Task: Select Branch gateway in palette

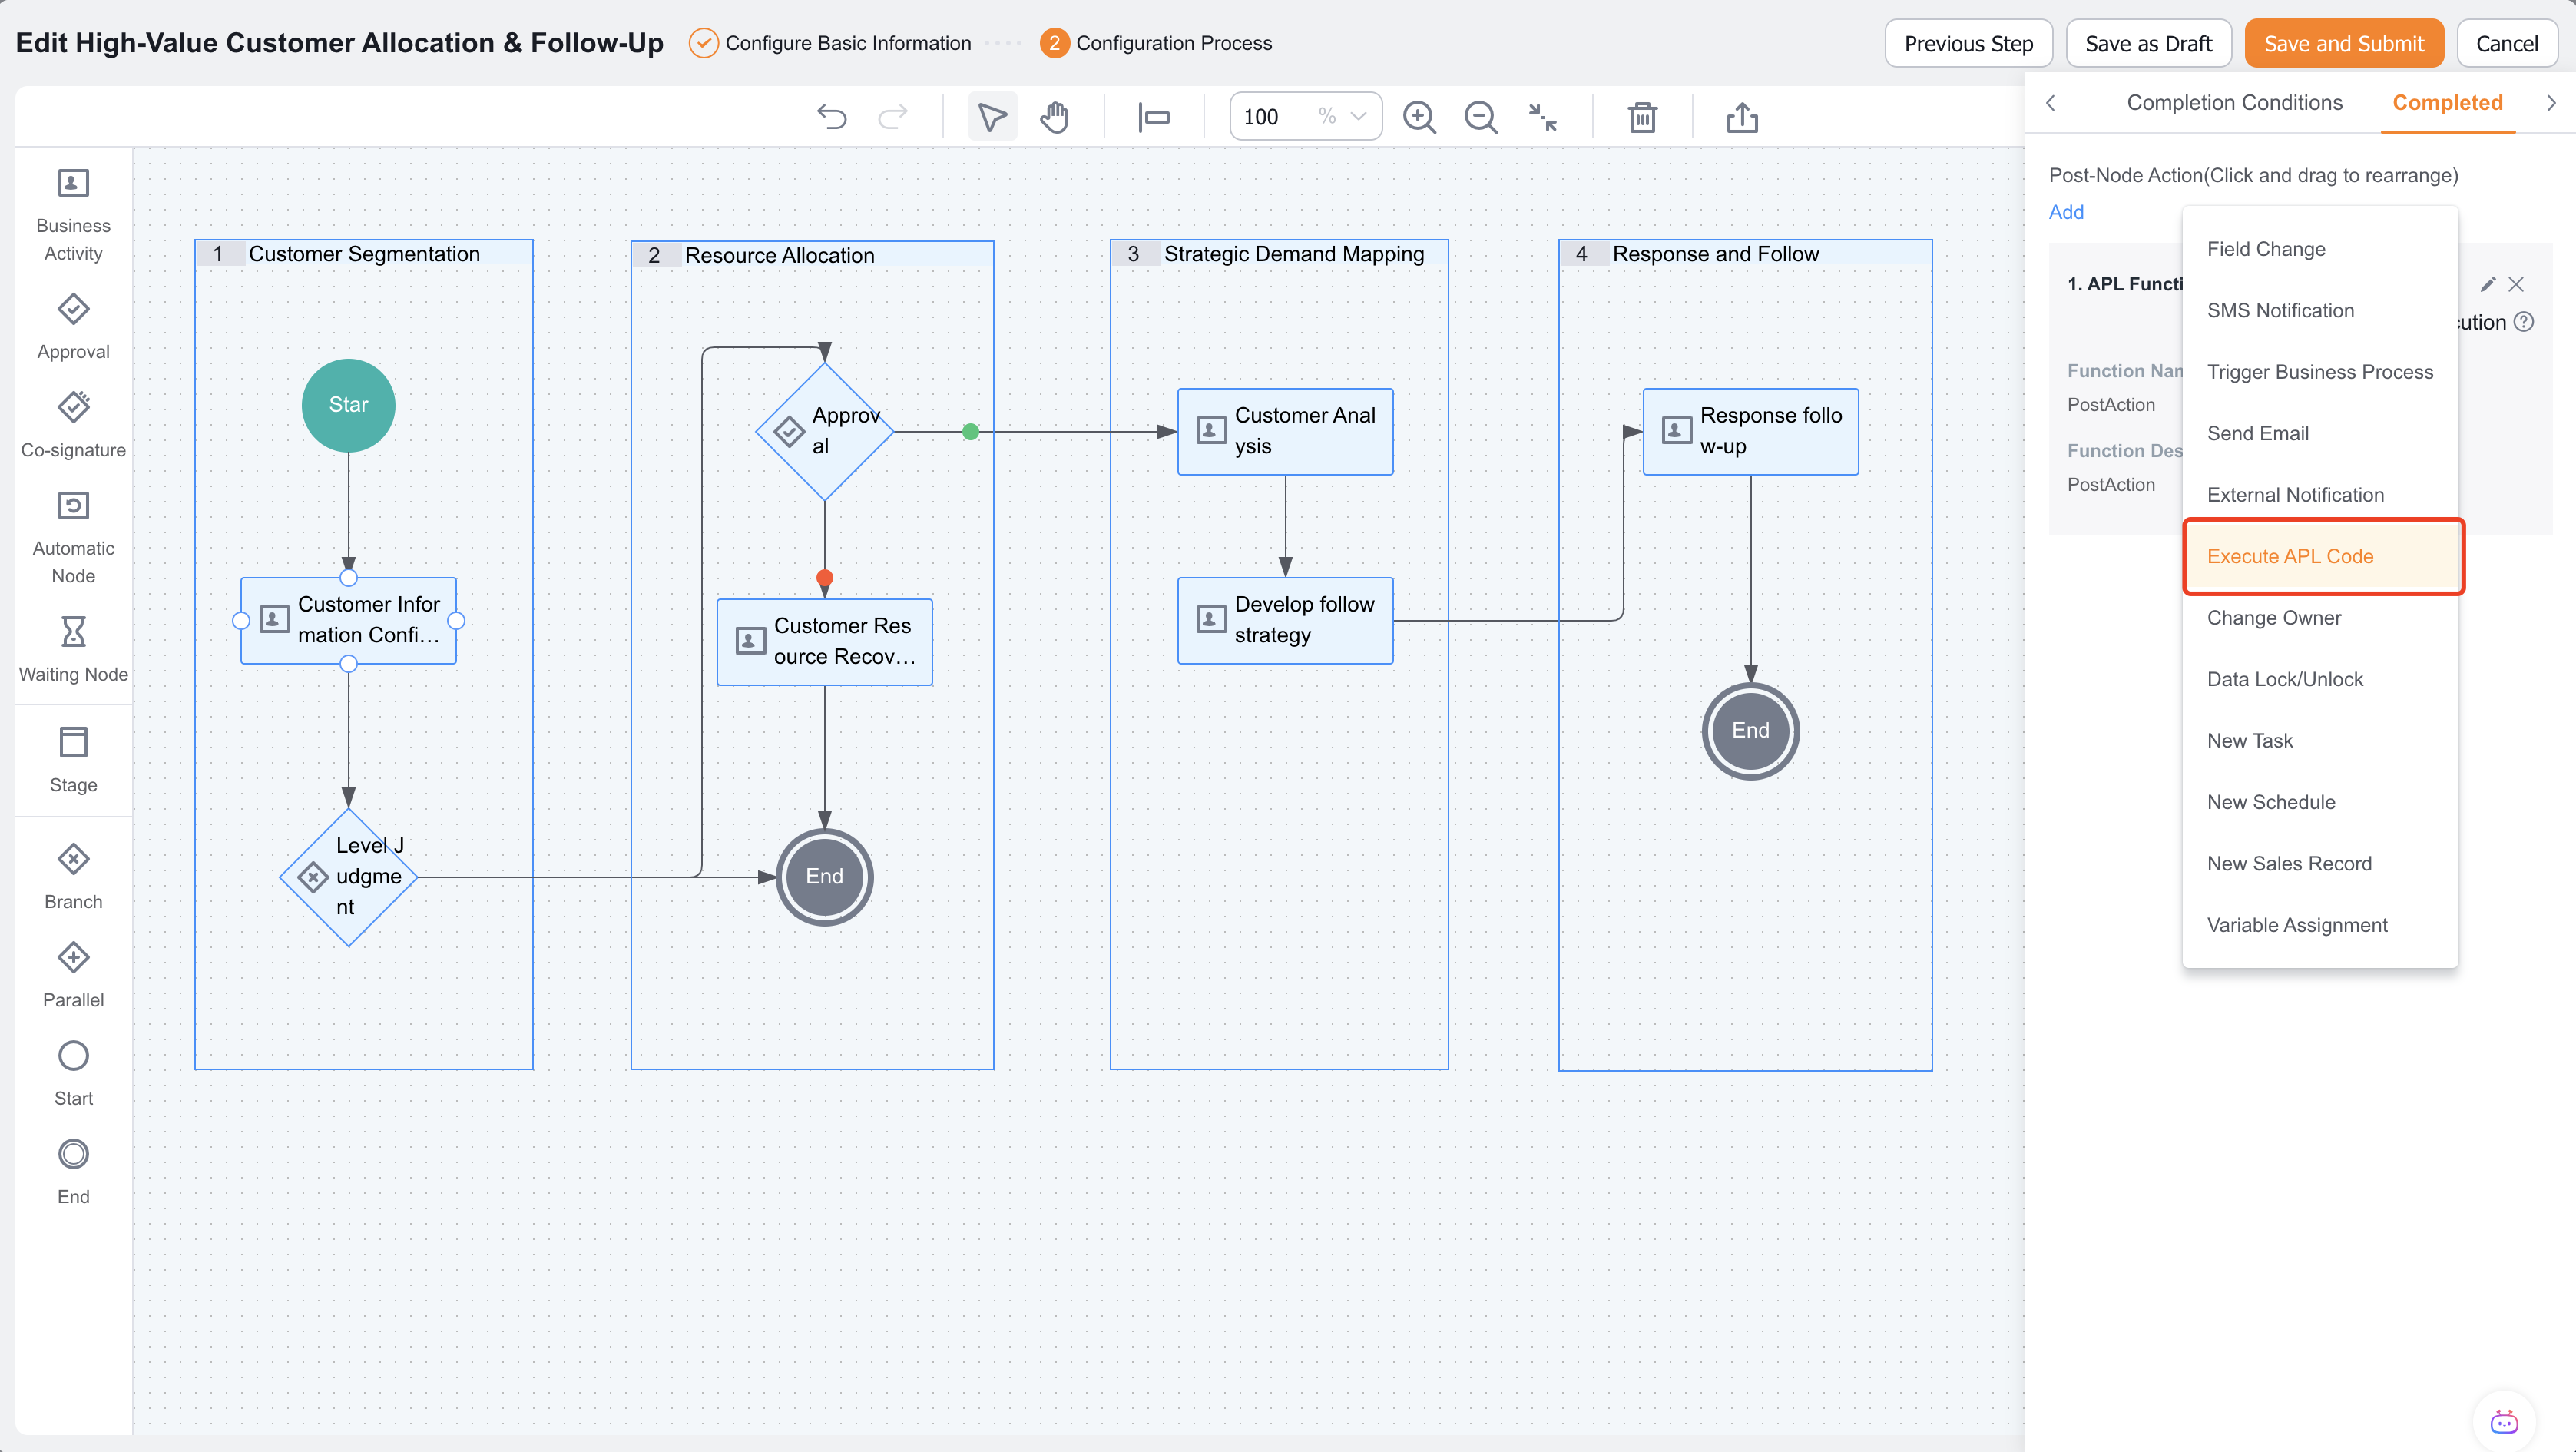Action: pos(73,876)
